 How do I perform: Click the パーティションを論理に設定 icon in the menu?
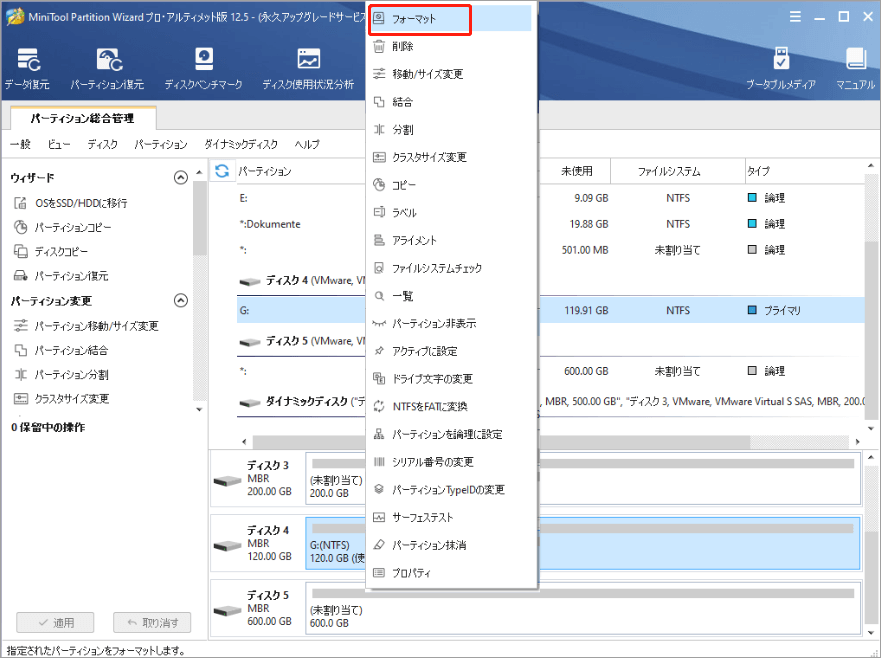(379, 434)
